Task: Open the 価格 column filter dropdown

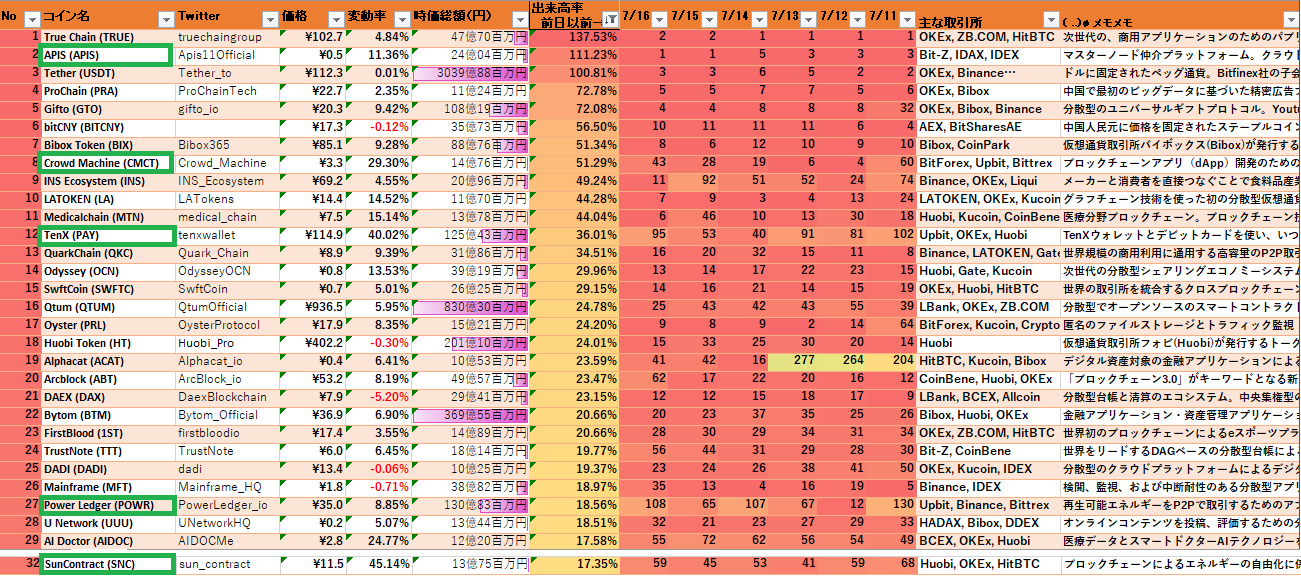Action: click(x=335, y=19)
